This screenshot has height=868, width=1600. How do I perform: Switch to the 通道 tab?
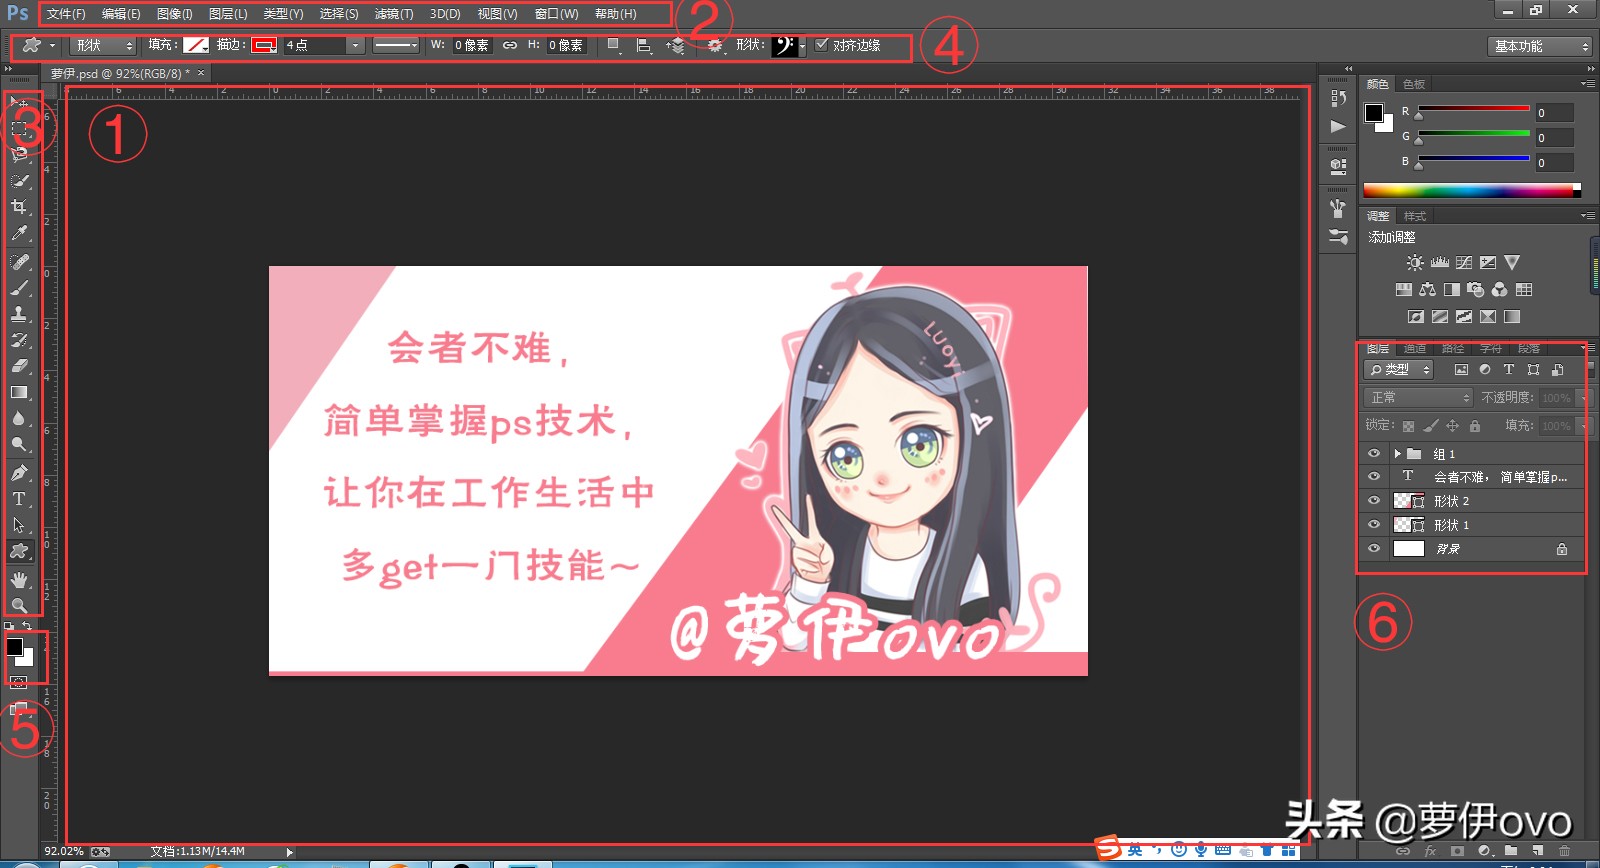1415,348
